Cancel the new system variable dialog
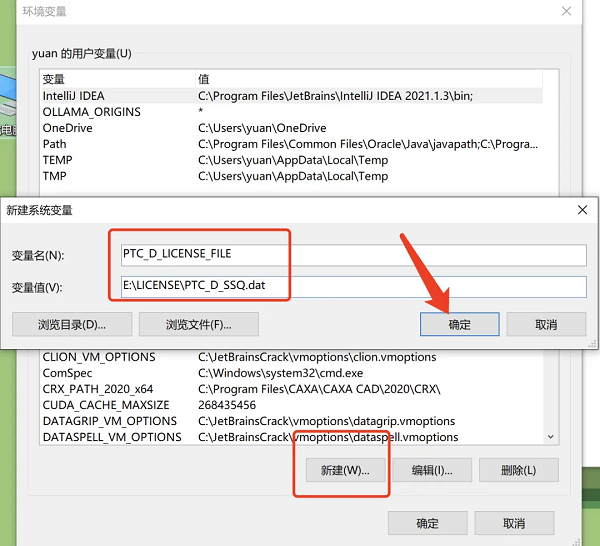The height and width of the screenshot is (546, 600). 546,324
